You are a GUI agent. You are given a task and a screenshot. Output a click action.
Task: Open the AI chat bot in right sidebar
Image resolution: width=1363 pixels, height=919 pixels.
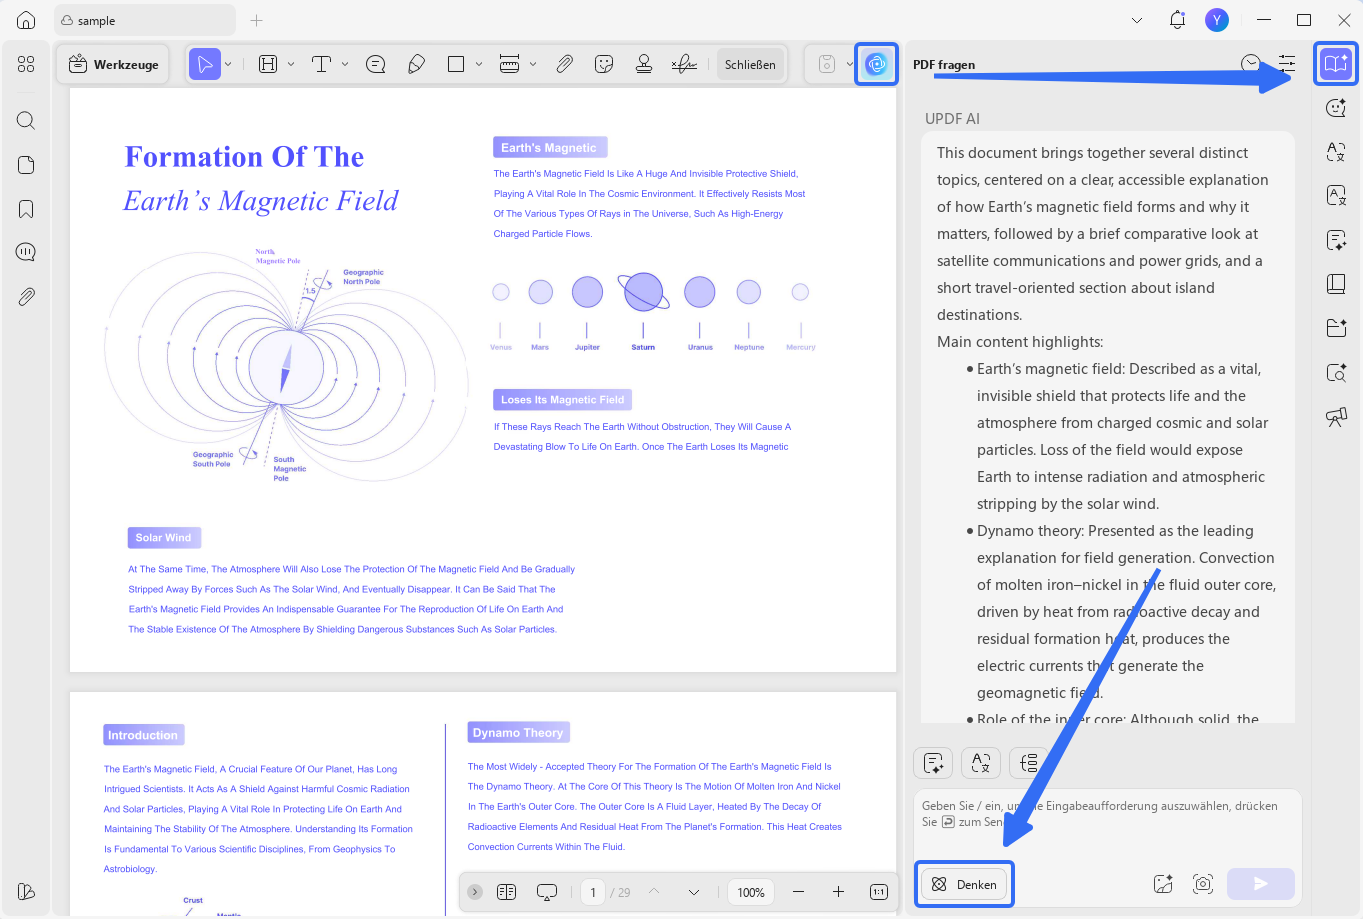tap(1336, 108)
